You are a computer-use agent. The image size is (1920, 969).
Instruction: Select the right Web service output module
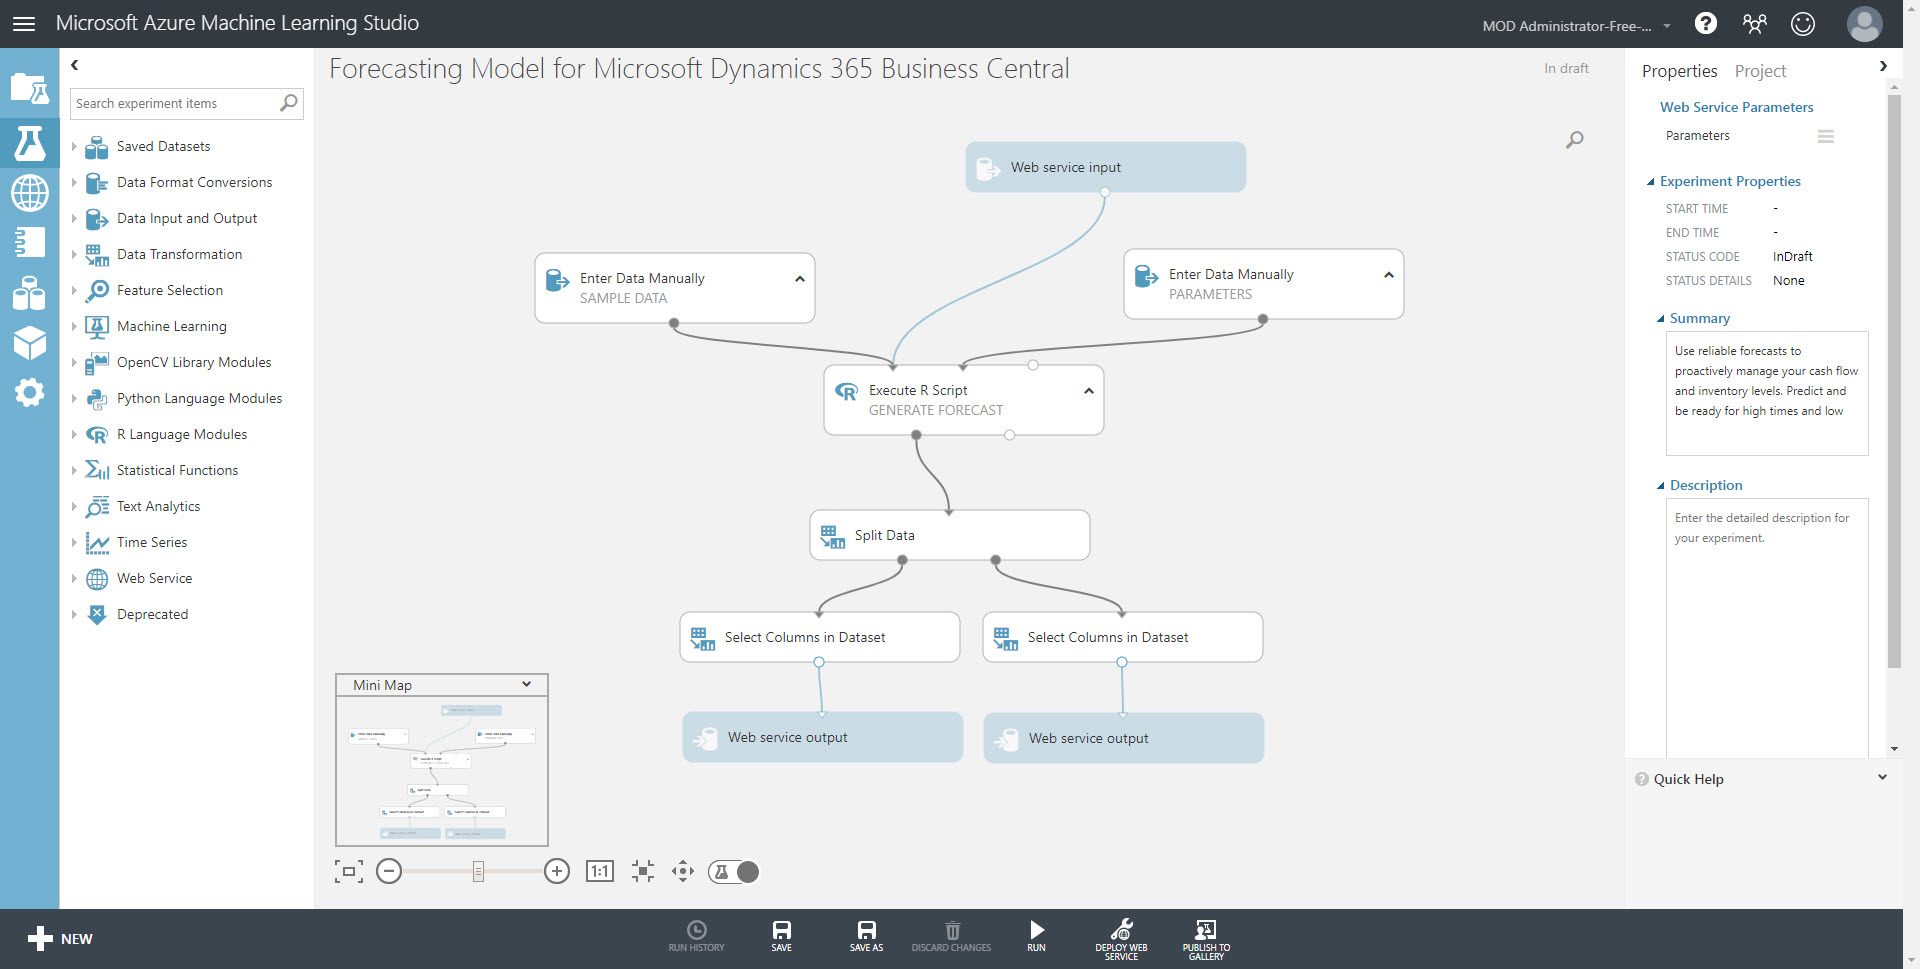[x=1123, y=738]
